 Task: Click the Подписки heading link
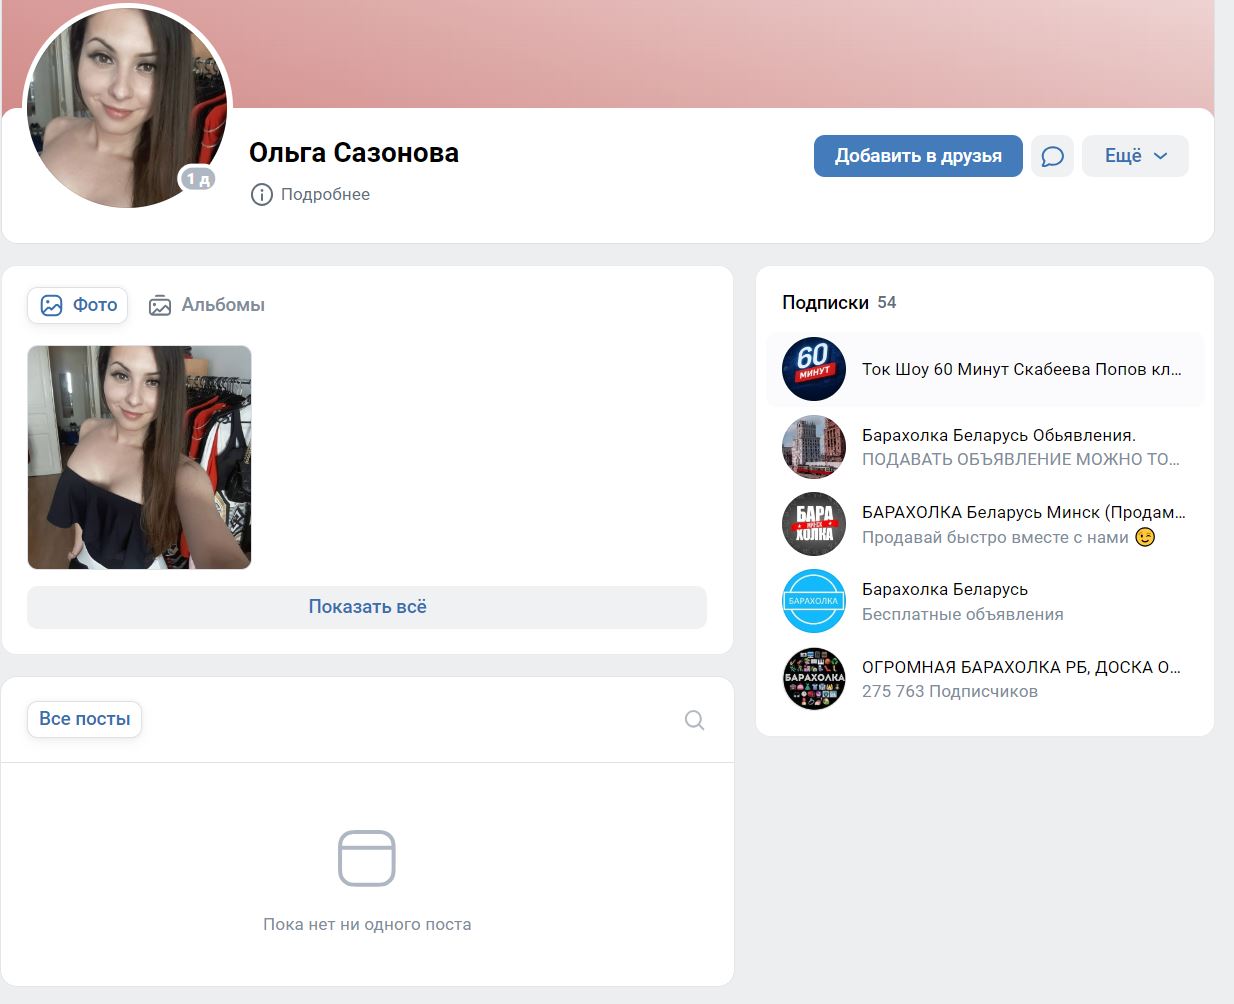pos(825,301)
